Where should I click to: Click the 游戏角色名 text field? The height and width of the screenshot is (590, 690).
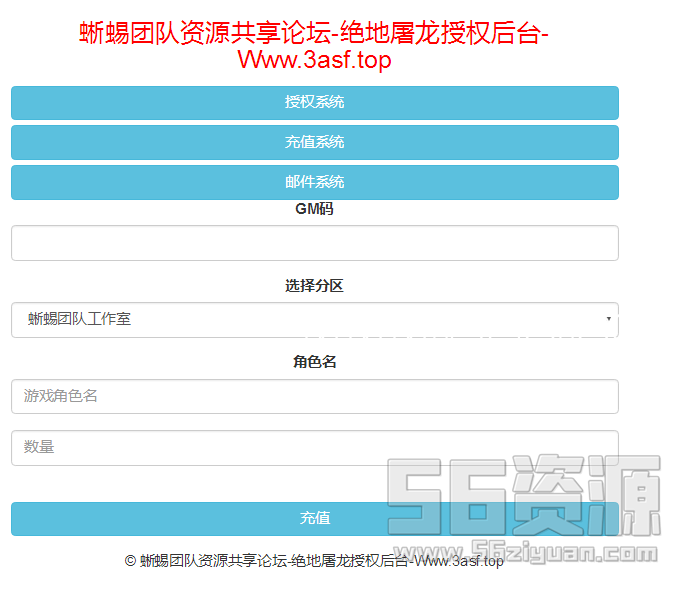[314, 396]
